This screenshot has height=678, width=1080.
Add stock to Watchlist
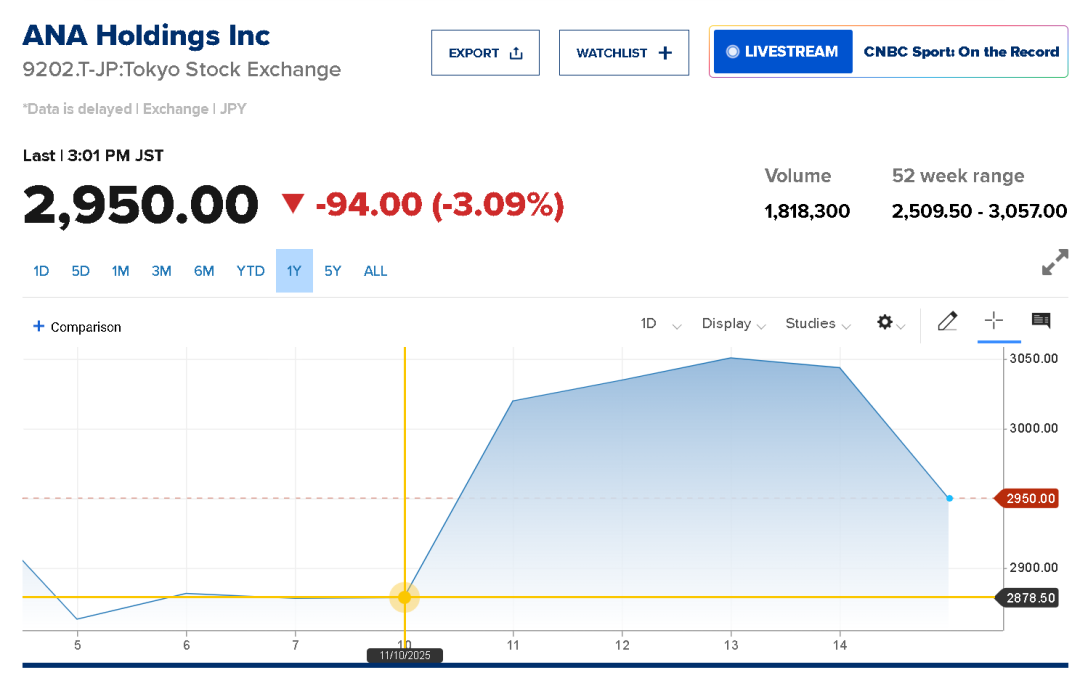[x=624, y=53]
